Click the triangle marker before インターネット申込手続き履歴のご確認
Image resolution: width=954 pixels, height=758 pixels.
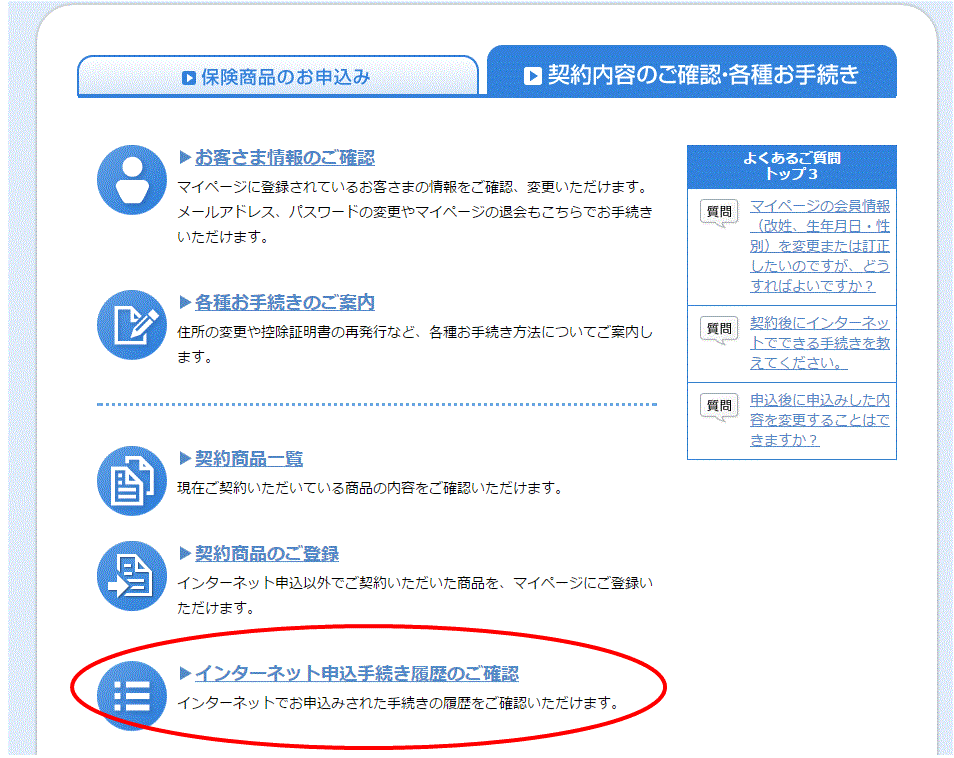pyautogui.click(x=185, y=673)
